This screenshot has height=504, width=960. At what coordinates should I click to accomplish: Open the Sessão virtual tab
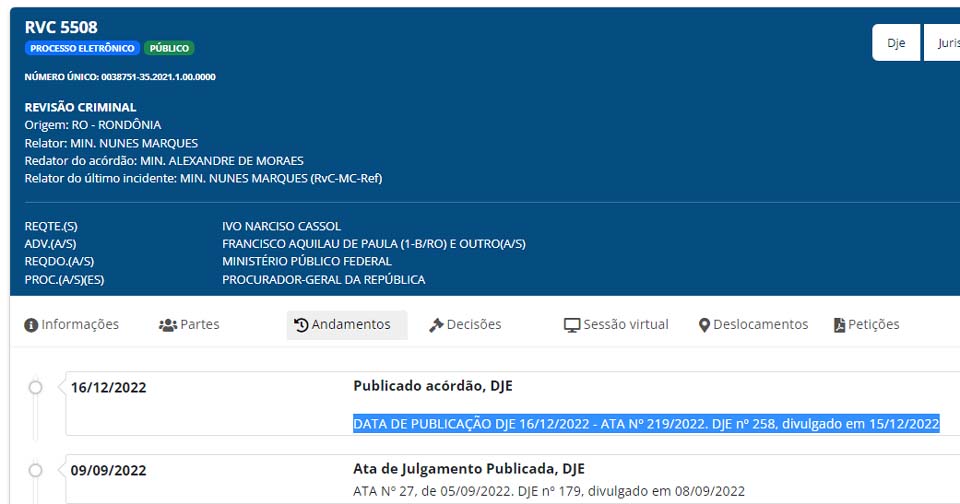(626, 324)
